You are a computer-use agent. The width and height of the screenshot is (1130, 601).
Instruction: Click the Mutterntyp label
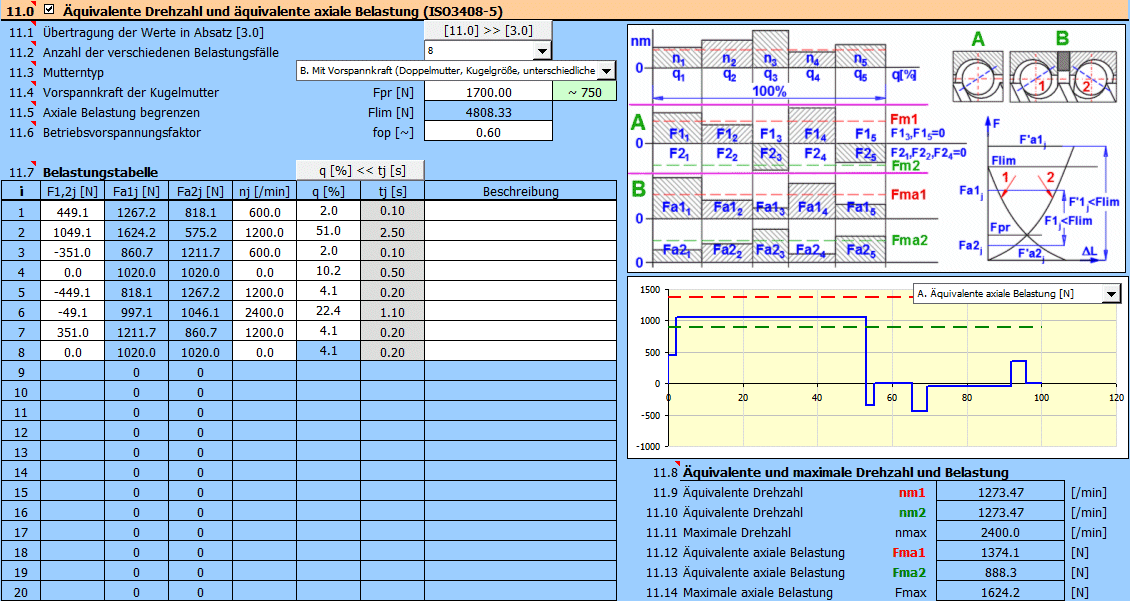point(75,73)
